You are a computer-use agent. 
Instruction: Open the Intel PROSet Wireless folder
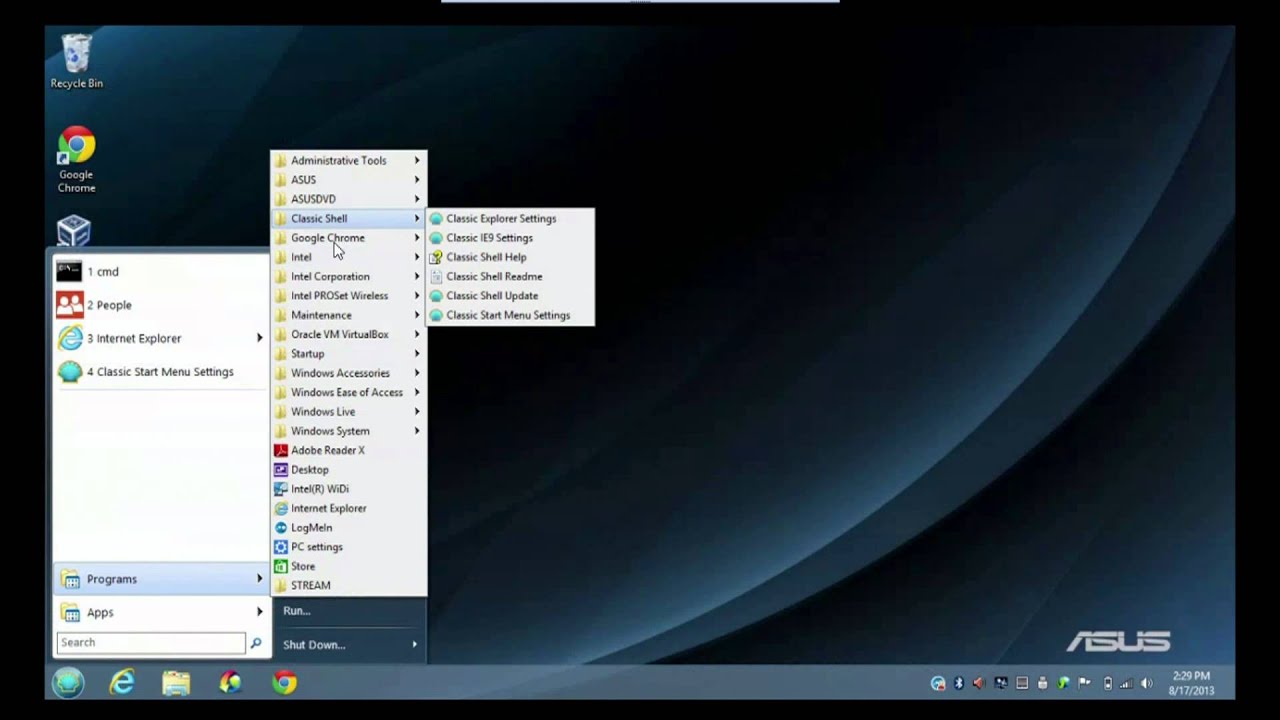tap(349, 296)
